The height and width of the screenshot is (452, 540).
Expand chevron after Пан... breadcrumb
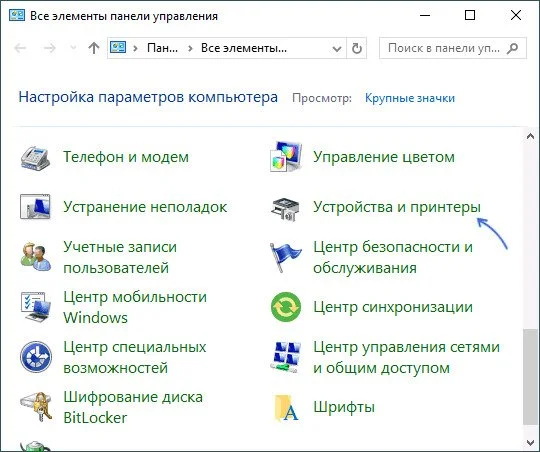[190, 48]
